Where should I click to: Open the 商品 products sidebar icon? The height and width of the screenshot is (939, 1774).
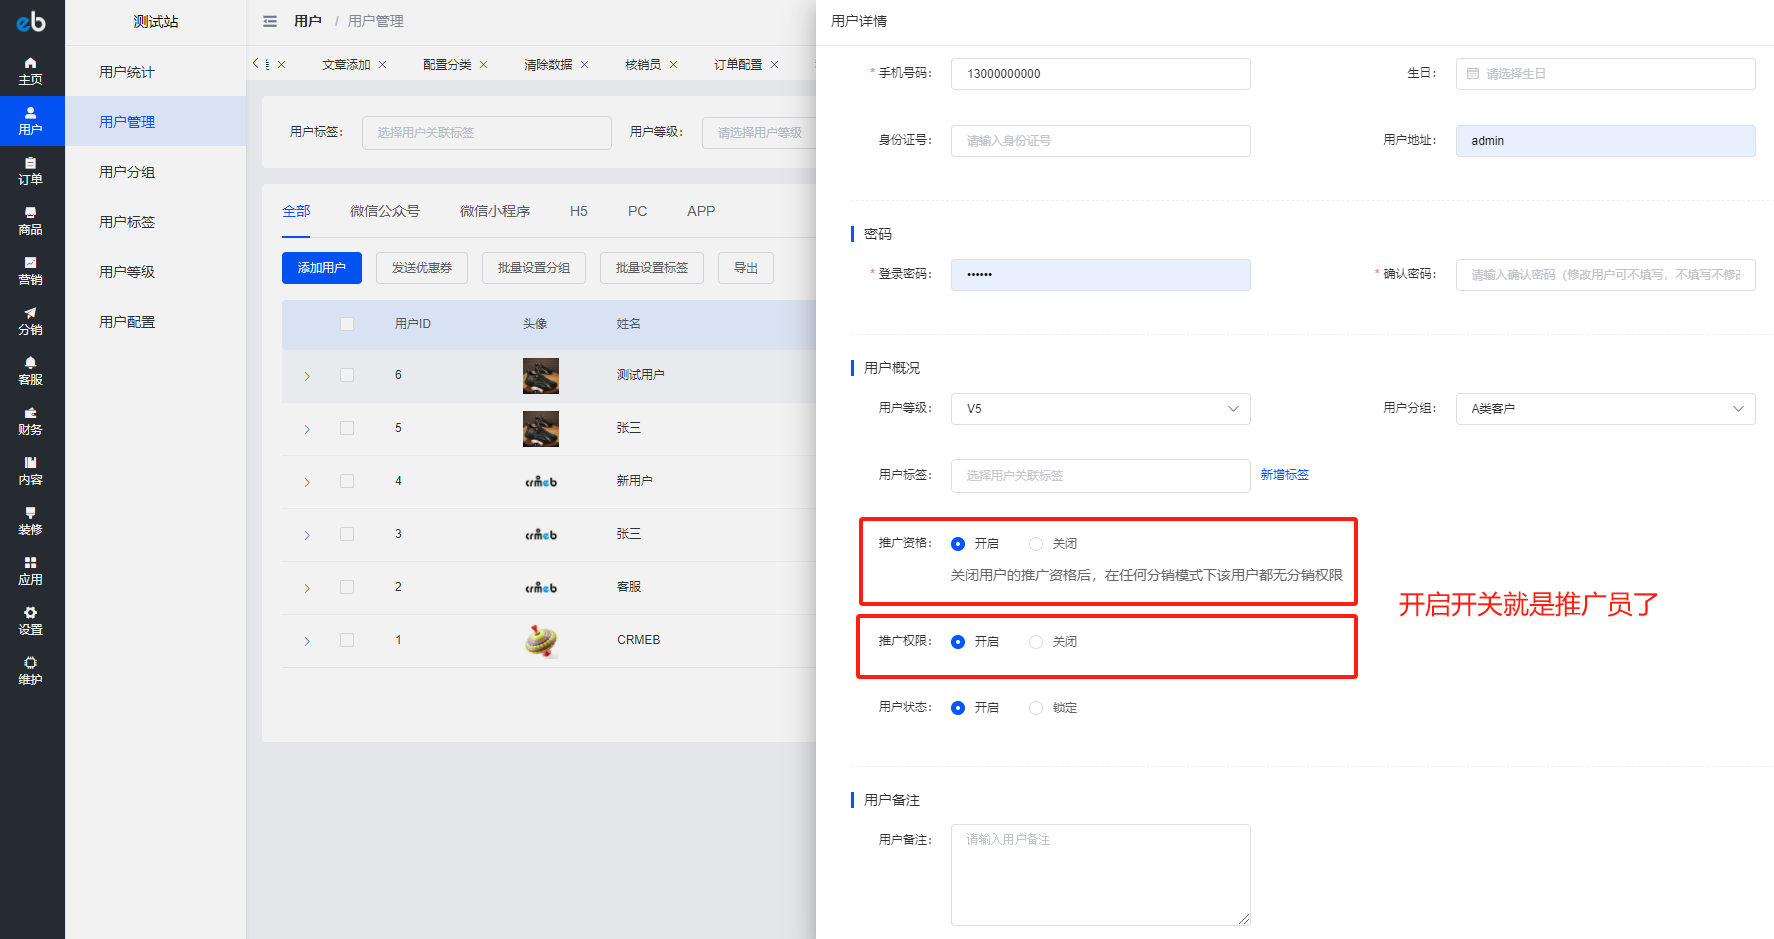point(31,221)
